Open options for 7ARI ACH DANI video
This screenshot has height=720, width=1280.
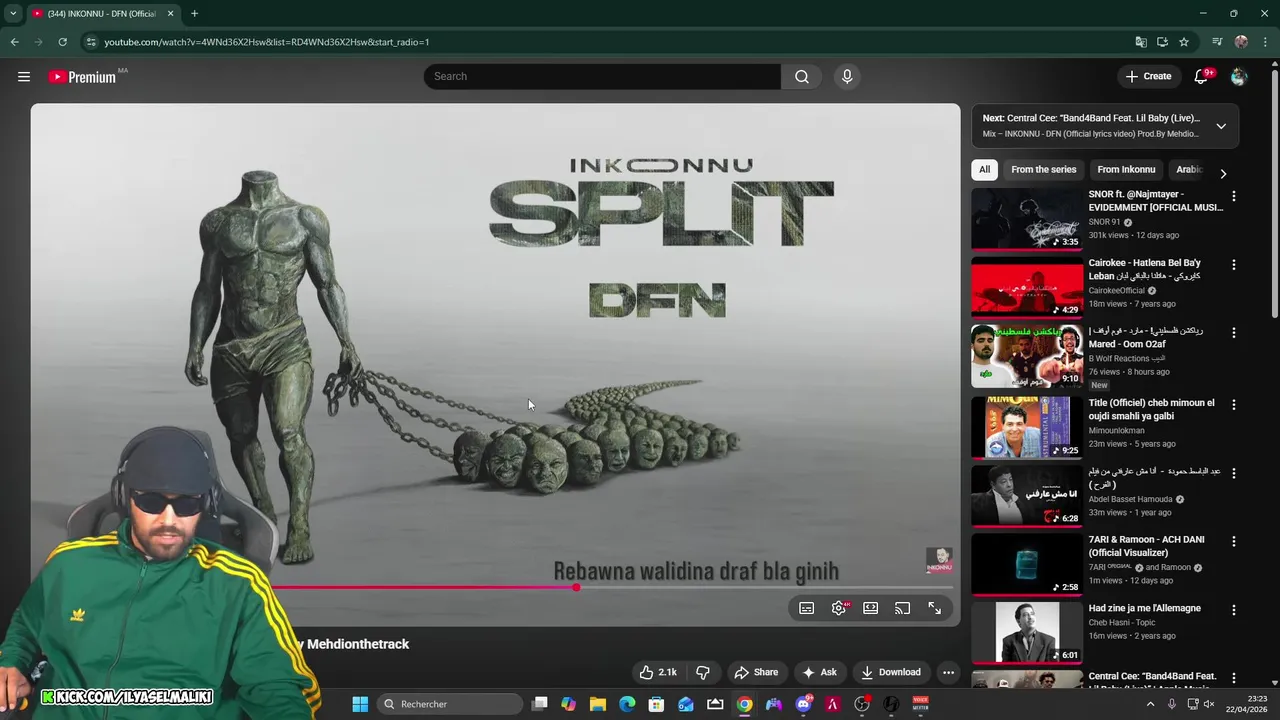pyautogui.click(x=1233, y=541)
